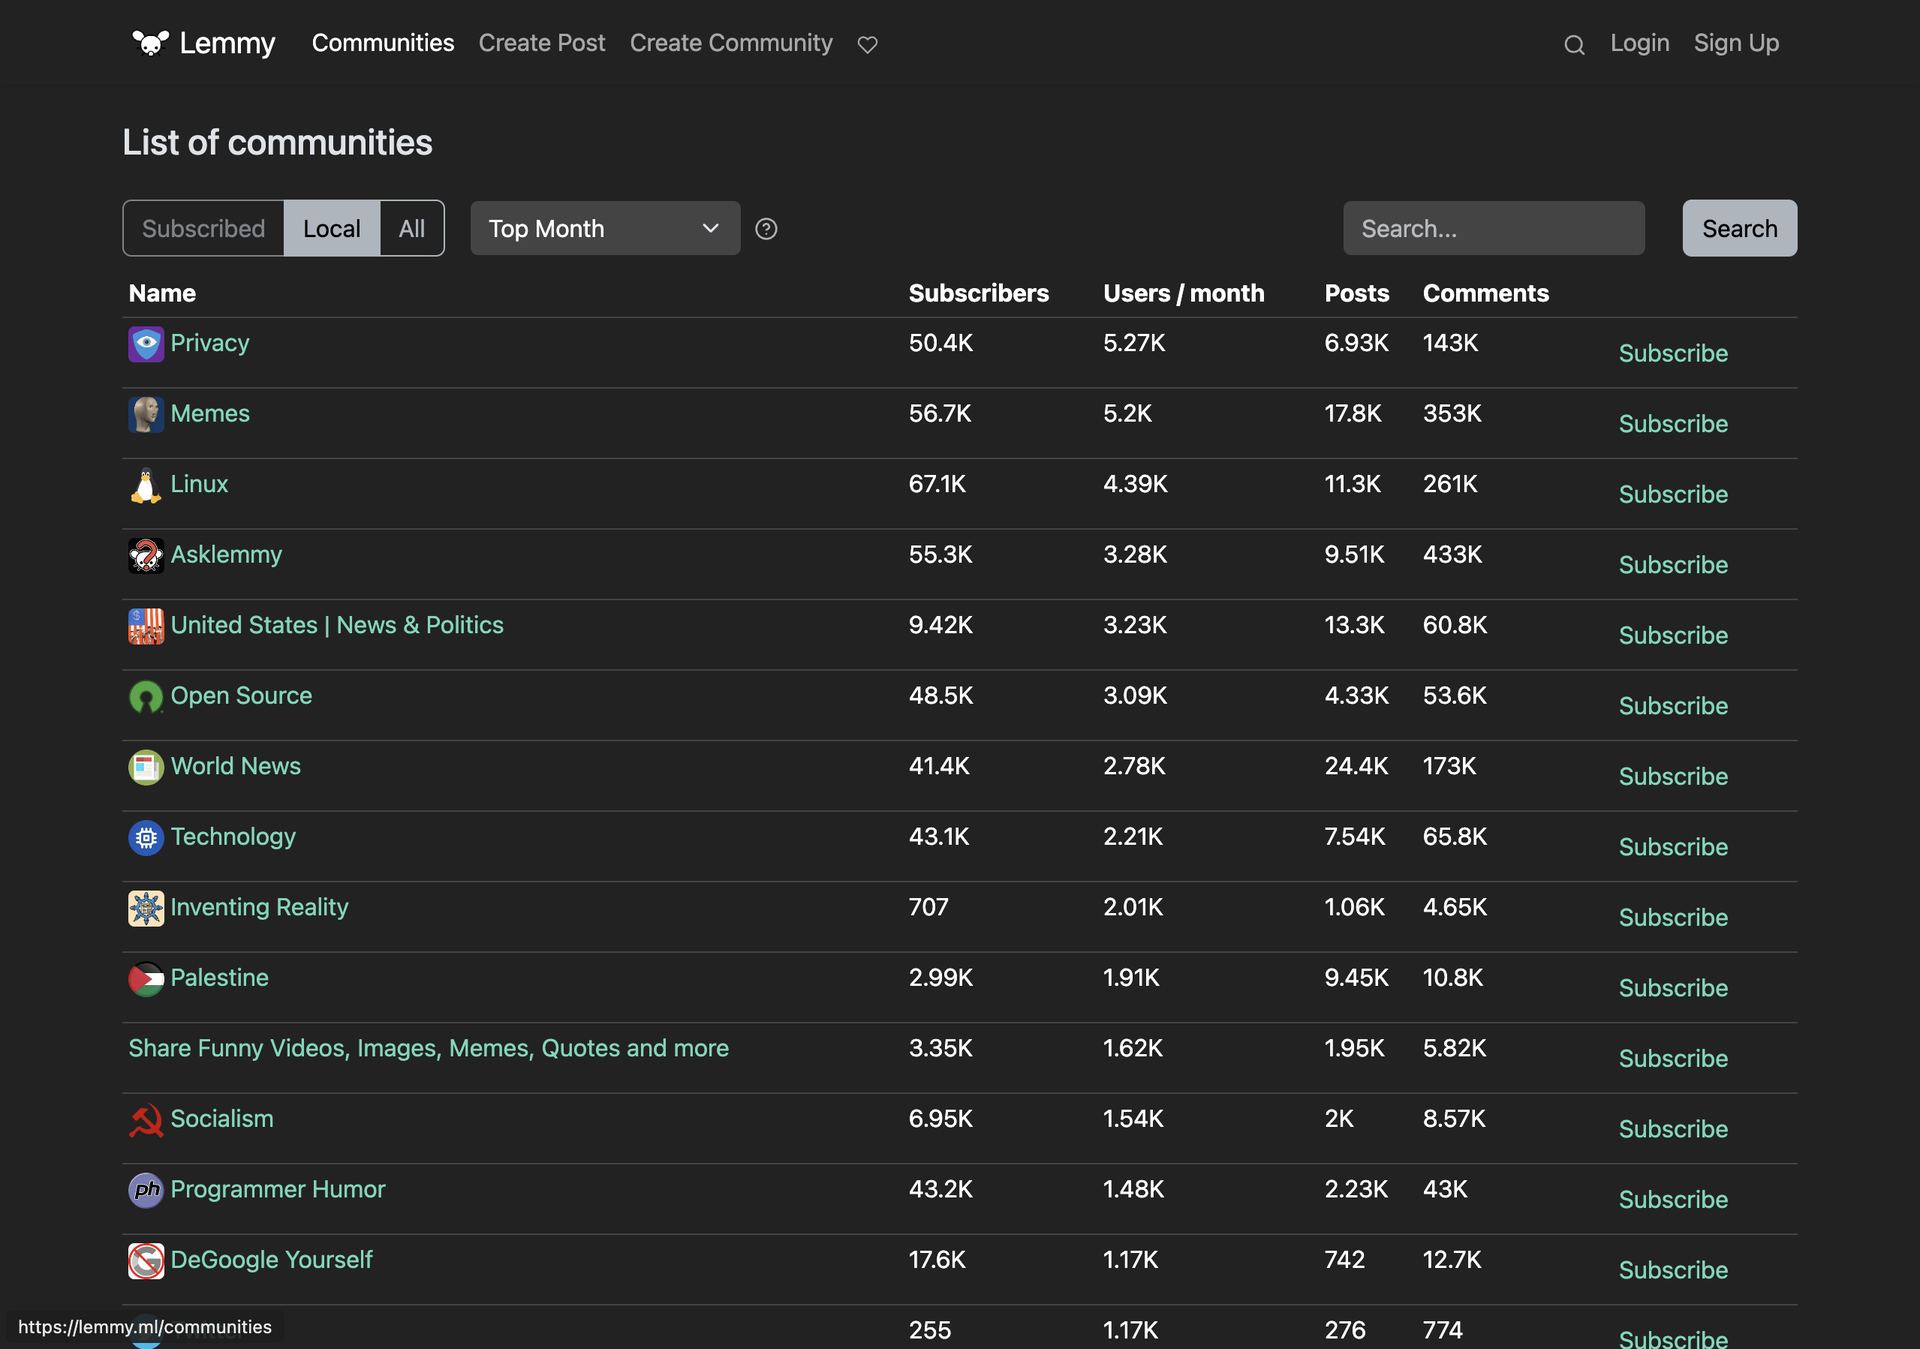Click the World News newspaper icon
This screenshot has height=1349, width=1920.
[x=146, y=767]
